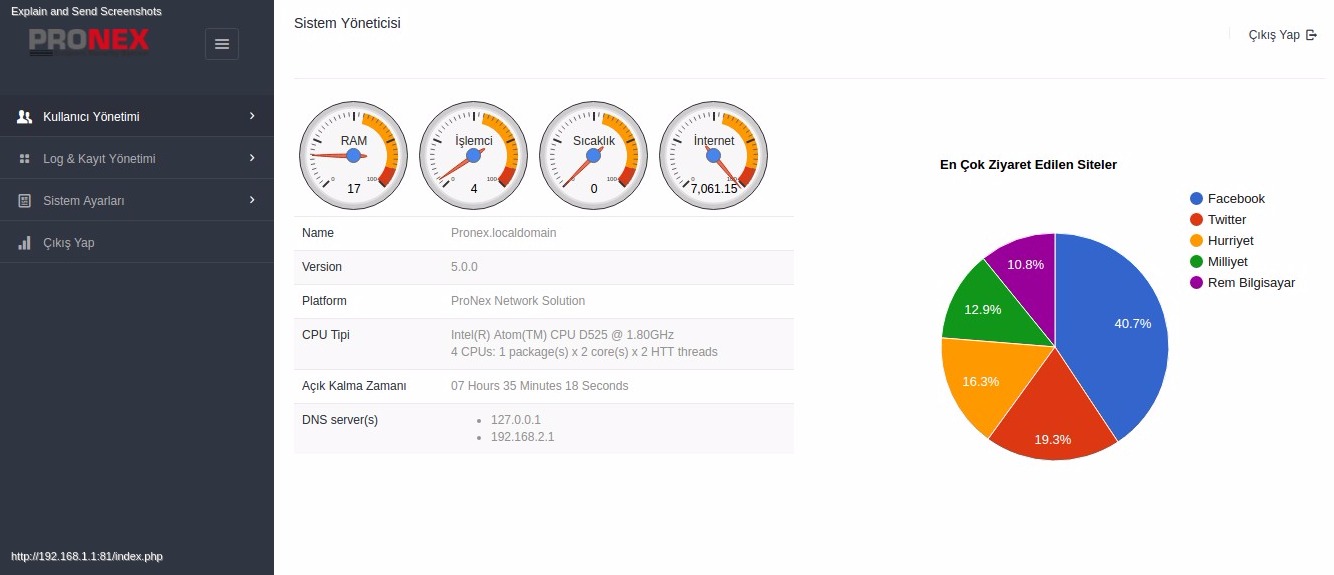Click the Version row label
This screenshot has height=575, width=1334.
pyautogui.click(x=322, y=267)
